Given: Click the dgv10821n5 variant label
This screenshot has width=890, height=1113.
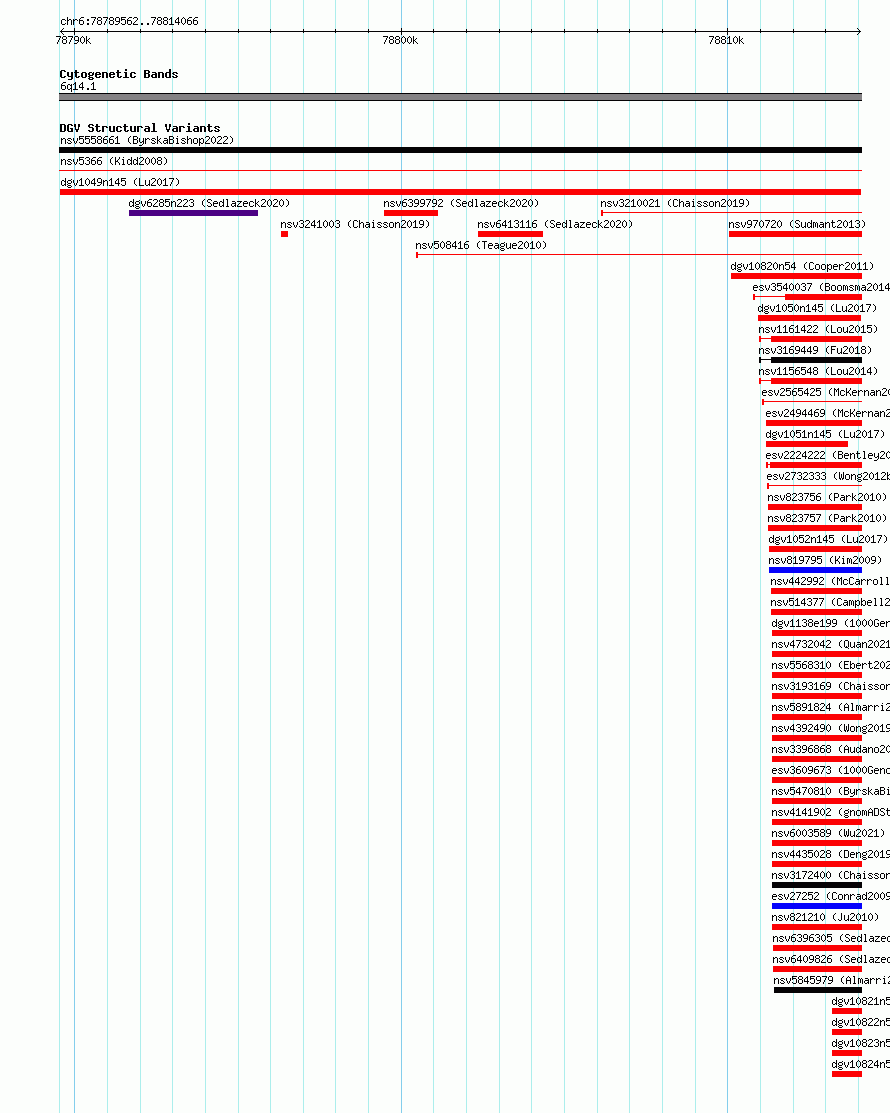Looking at the screenshot, I should coord(860,1002).
